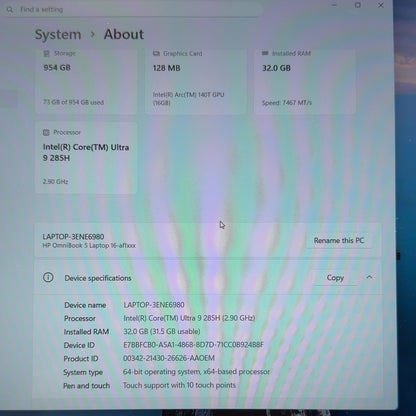Viewport: 416px width, 416px height.
Task: Click the Installed RAM chip icon
Action: tap(265, 53)
